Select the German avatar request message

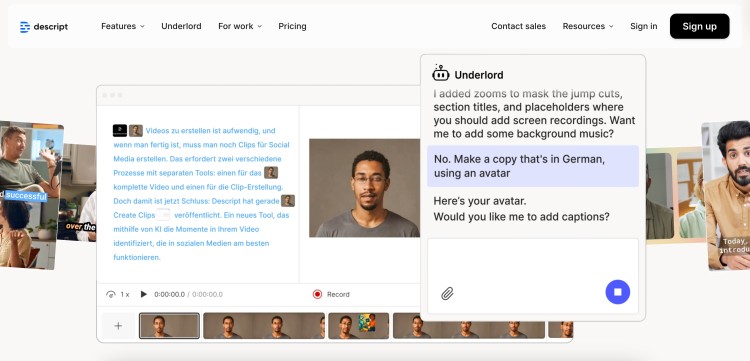[533, 166]
